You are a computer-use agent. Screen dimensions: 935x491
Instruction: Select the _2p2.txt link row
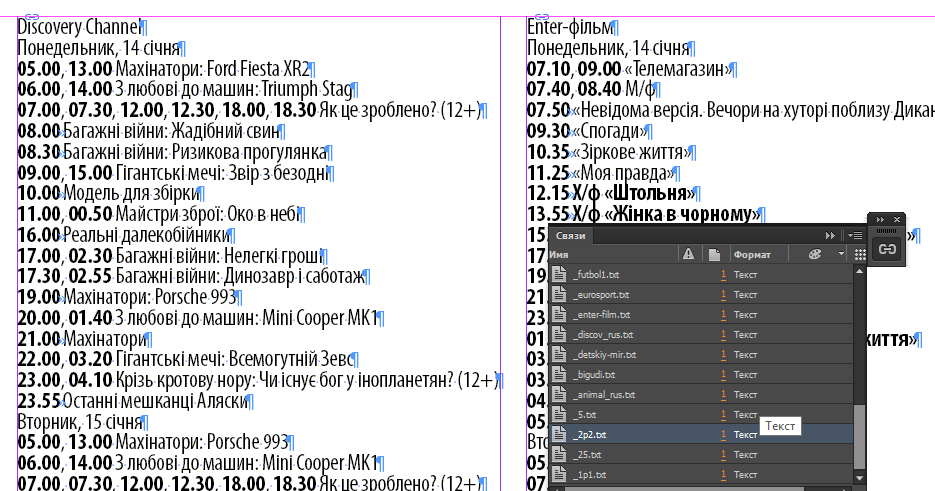tap(701, 434)
